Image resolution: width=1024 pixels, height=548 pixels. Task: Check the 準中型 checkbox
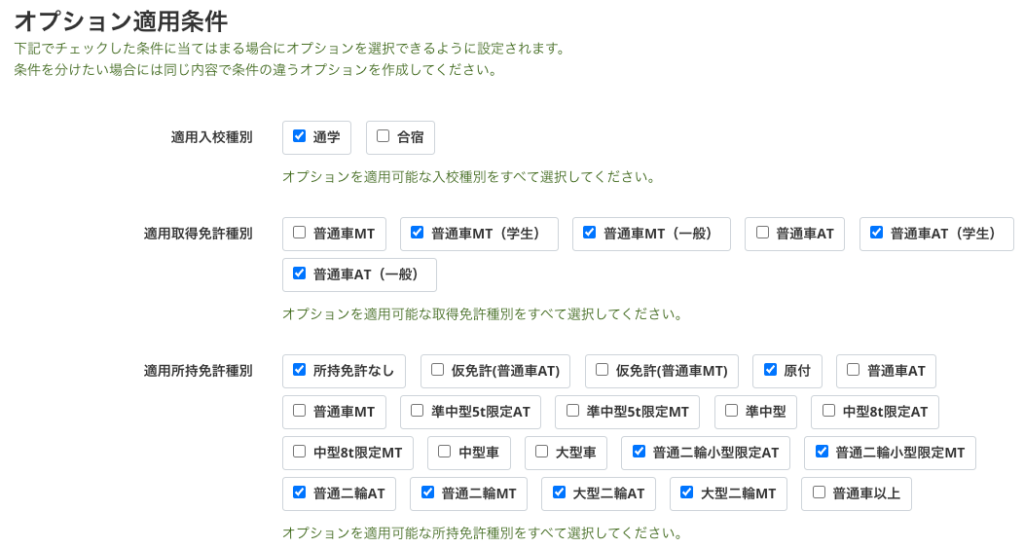point(731,410)
